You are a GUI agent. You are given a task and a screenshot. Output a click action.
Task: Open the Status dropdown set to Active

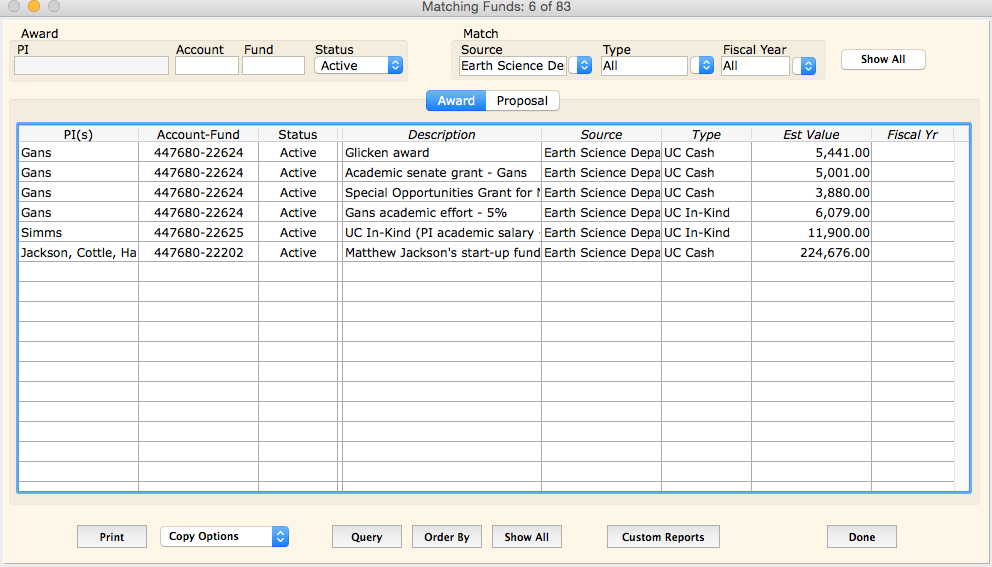pos(358,66)
